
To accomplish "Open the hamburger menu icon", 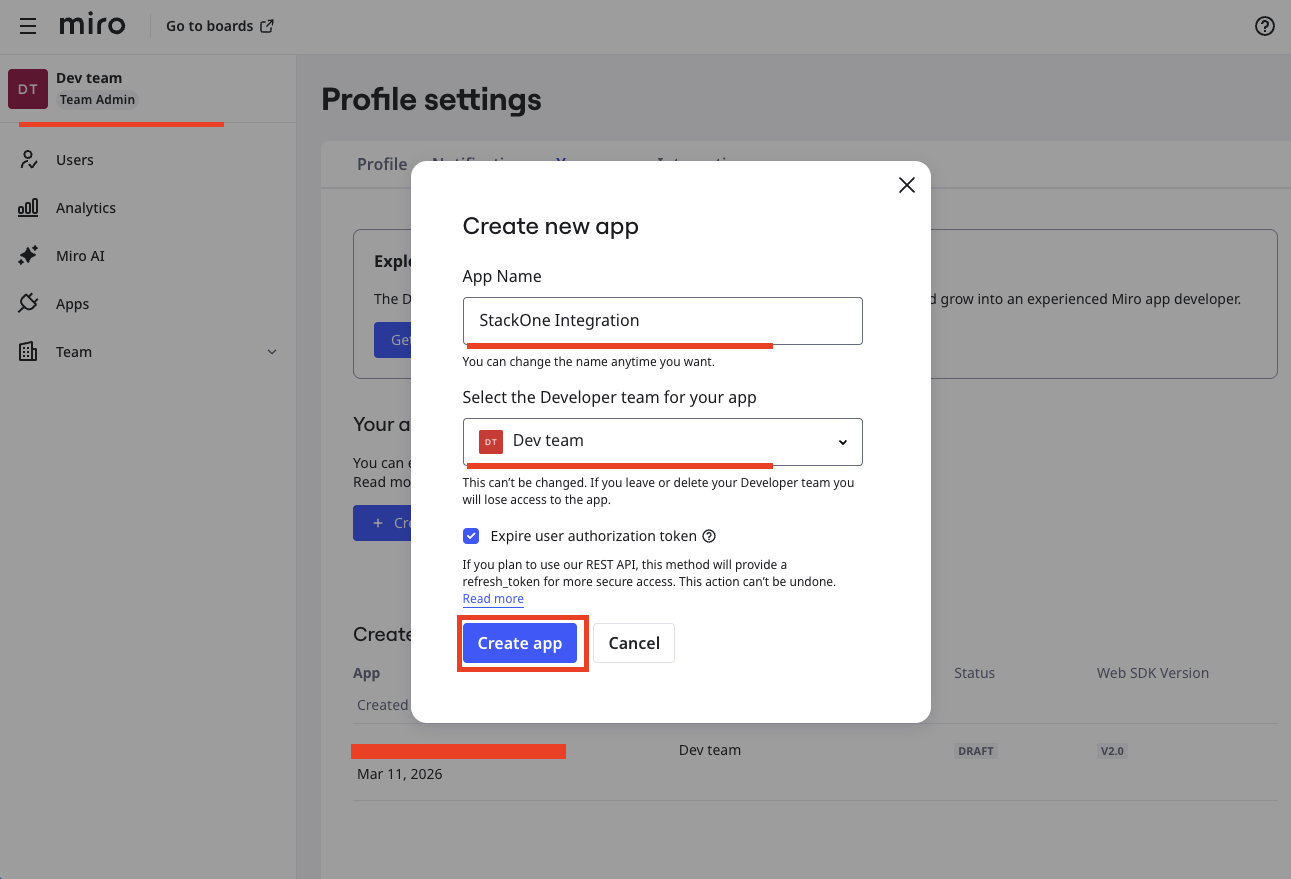I will [x=28, y=26].
